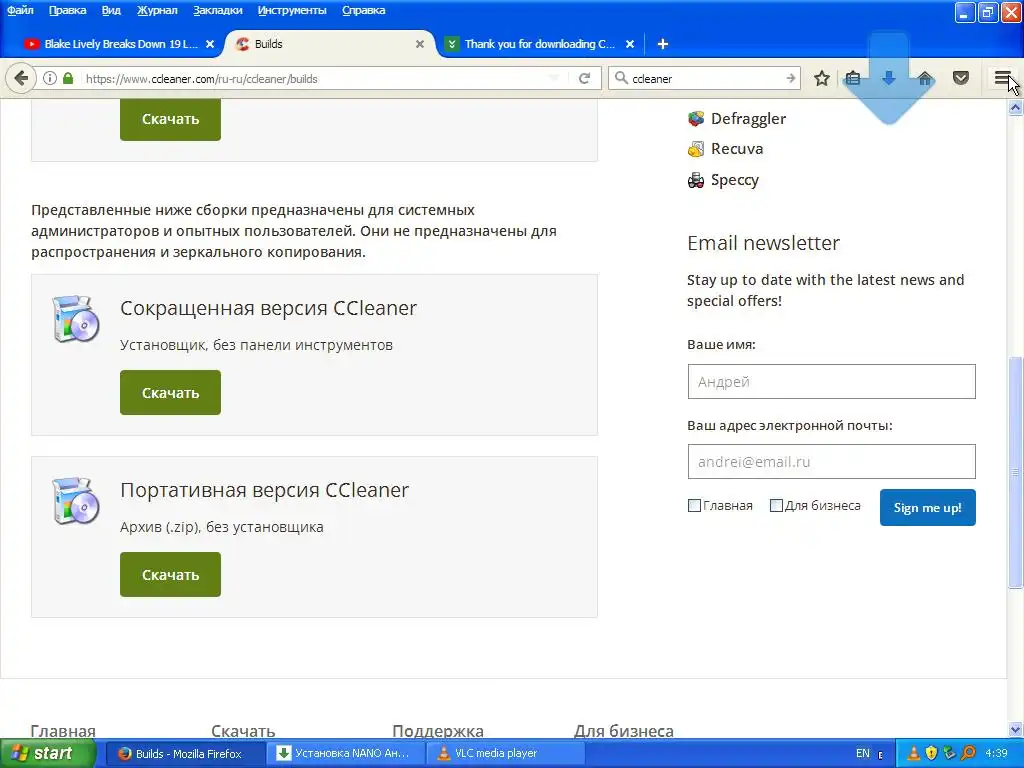The width and height of the screenshot is (1024, 768).
Task: Click the installer icon beside Сокращенная версия CCleaner
Action: pyautogui.click(x=76, y=319)
